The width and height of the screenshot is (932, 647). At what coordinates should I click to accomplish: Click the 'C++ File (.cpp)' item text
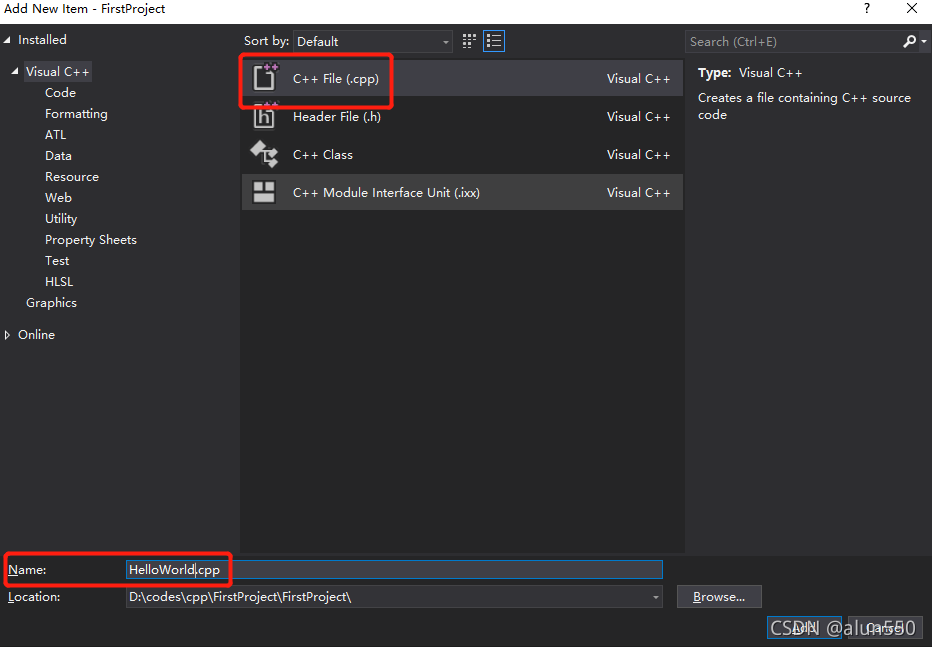point(336,78)
